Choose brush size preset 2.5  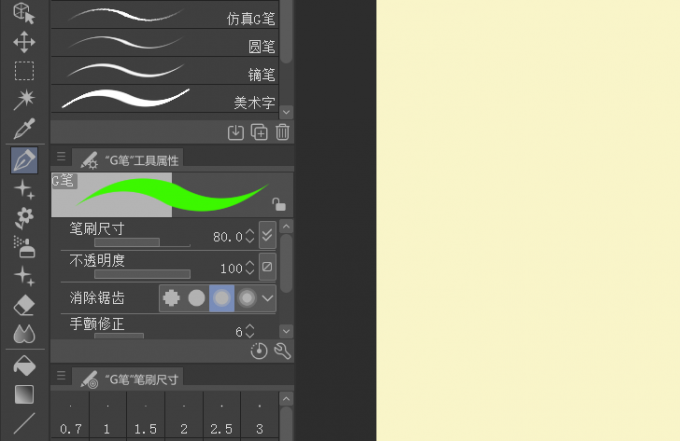[x=222, y=415]
